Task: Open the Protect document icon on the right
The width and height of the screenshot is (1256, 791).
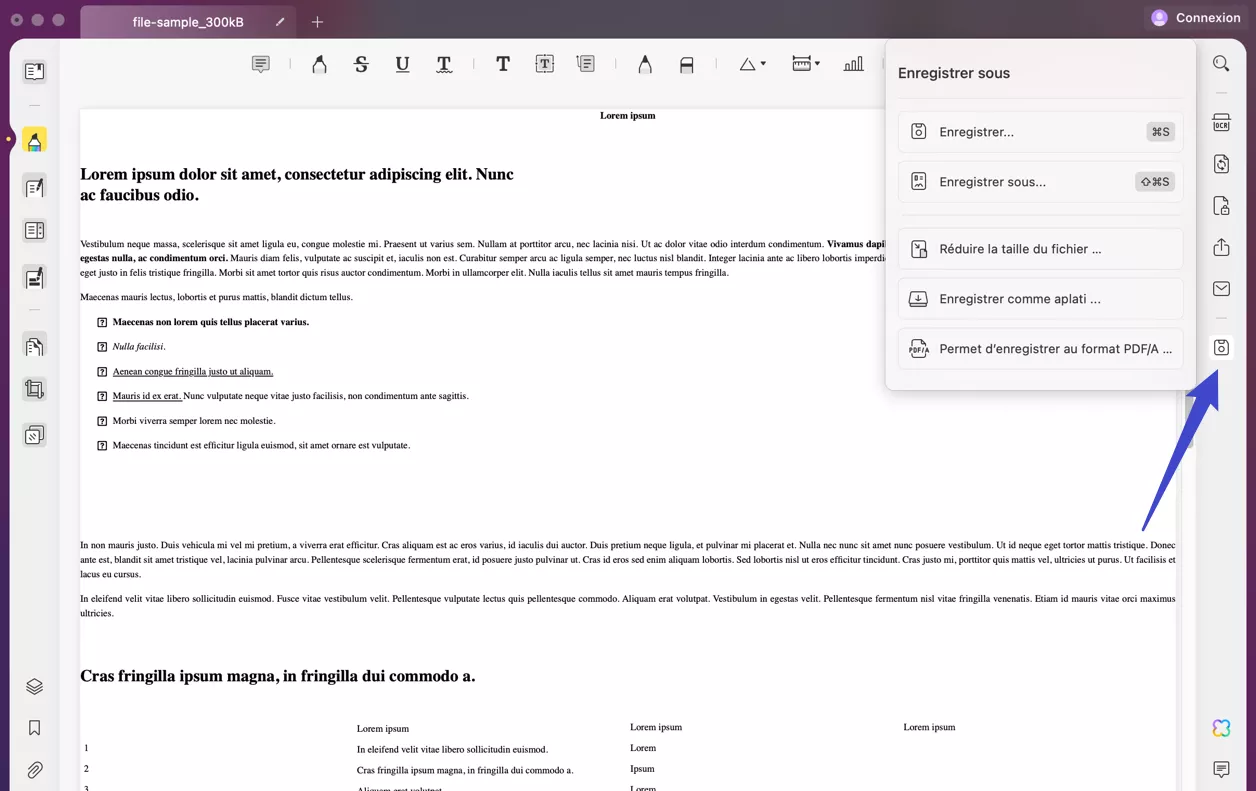Action: pos(1221,205)
